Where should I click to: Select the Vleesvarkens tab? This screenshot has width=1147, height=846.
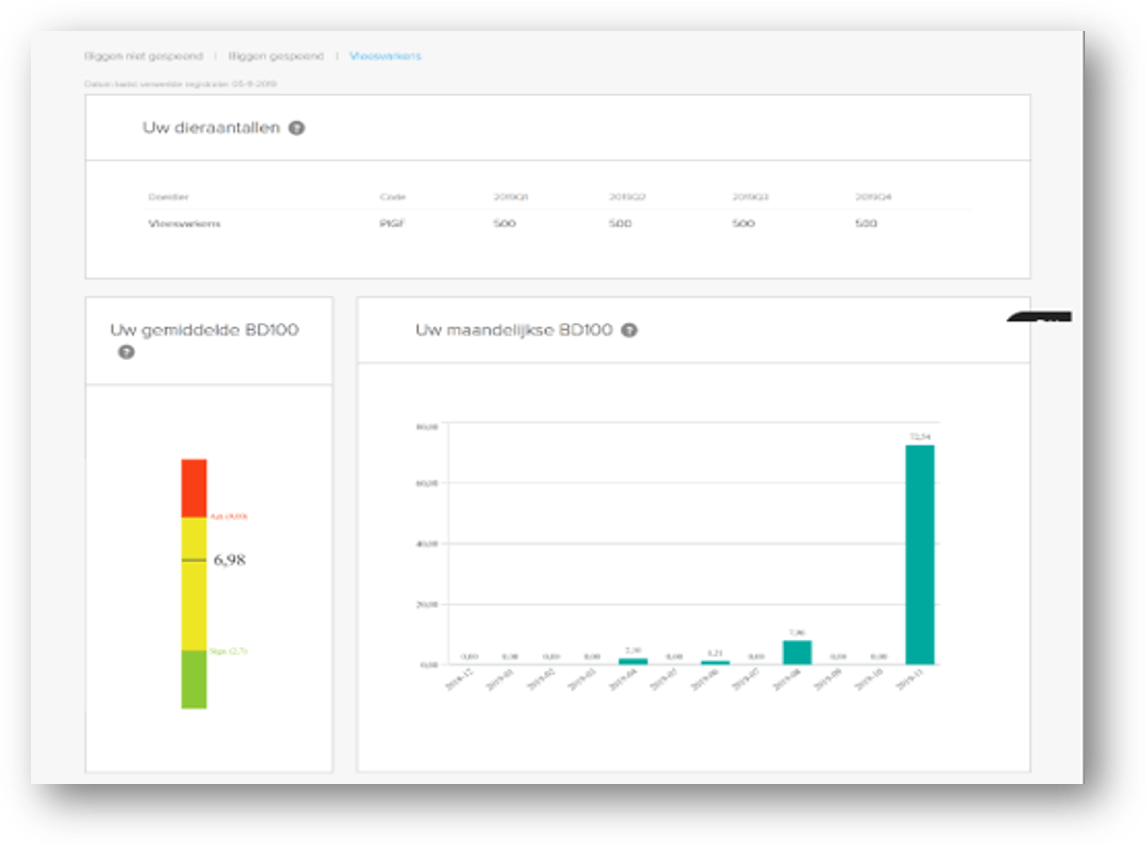click(x=385, y=56)
